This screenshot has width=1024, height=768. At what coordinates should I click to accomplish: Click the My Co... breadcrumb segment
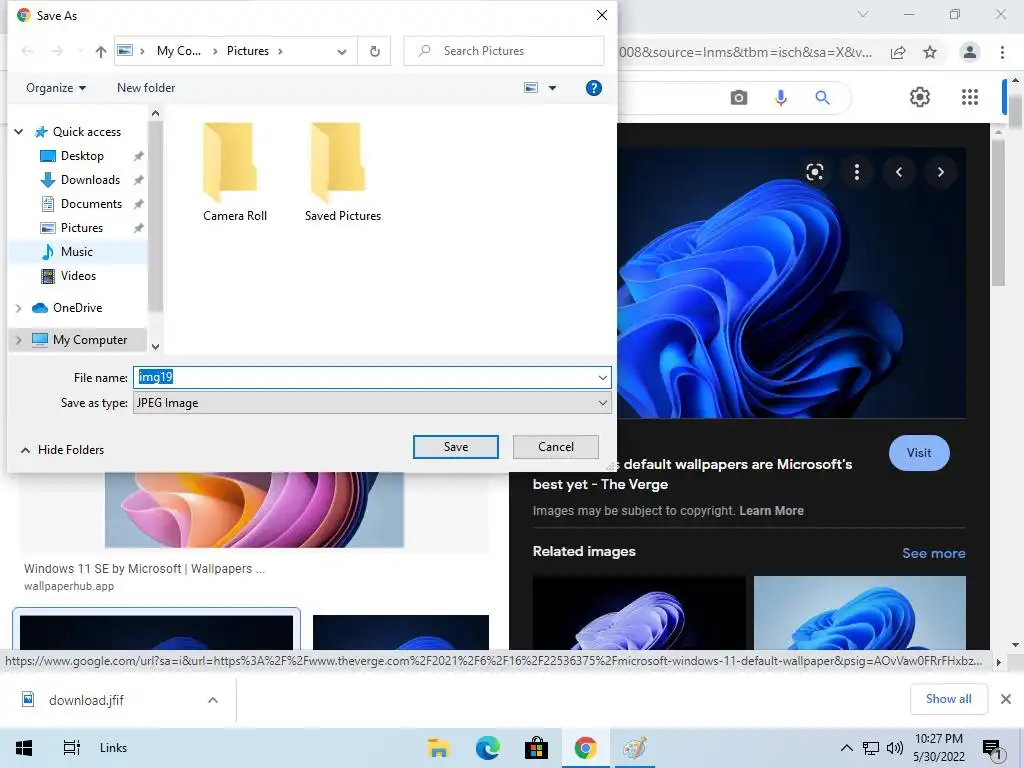coord(178,51)
